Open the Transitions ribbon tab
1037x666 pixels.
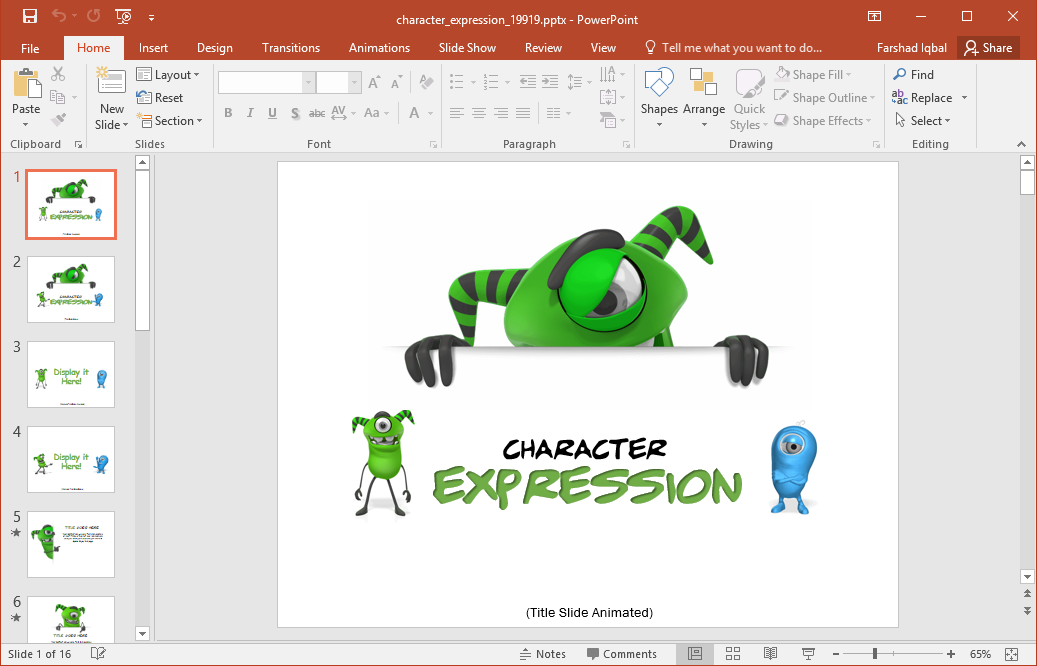[291, 48]
